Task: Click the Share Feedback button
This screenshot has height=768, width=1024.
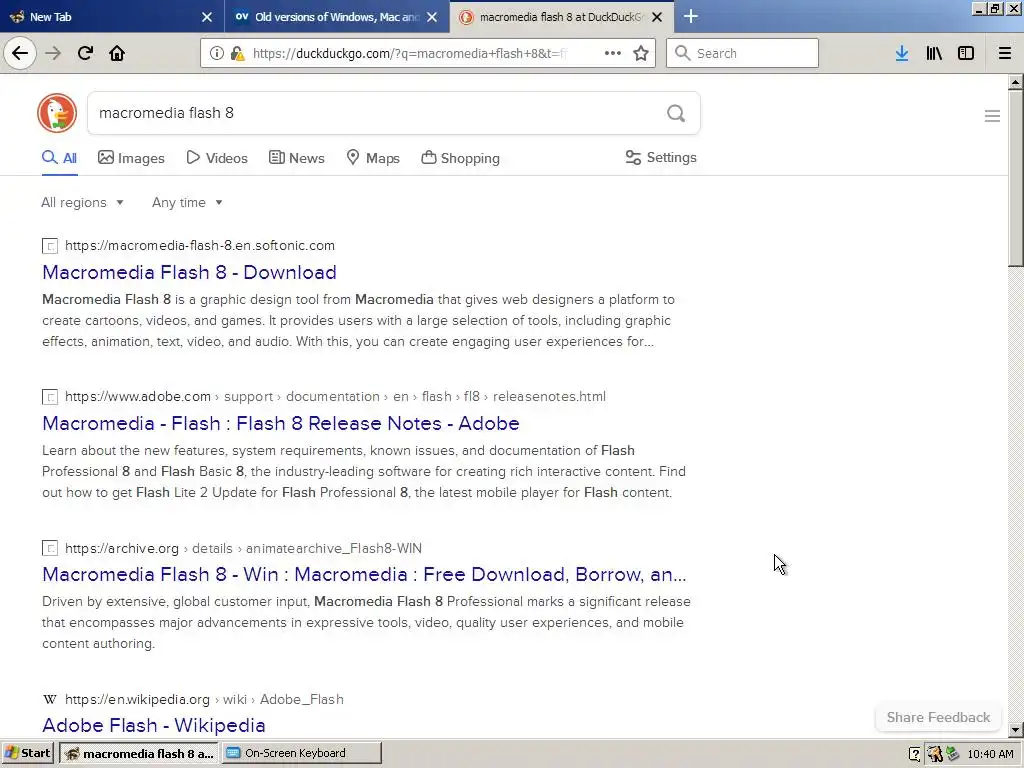Action: 938,717
